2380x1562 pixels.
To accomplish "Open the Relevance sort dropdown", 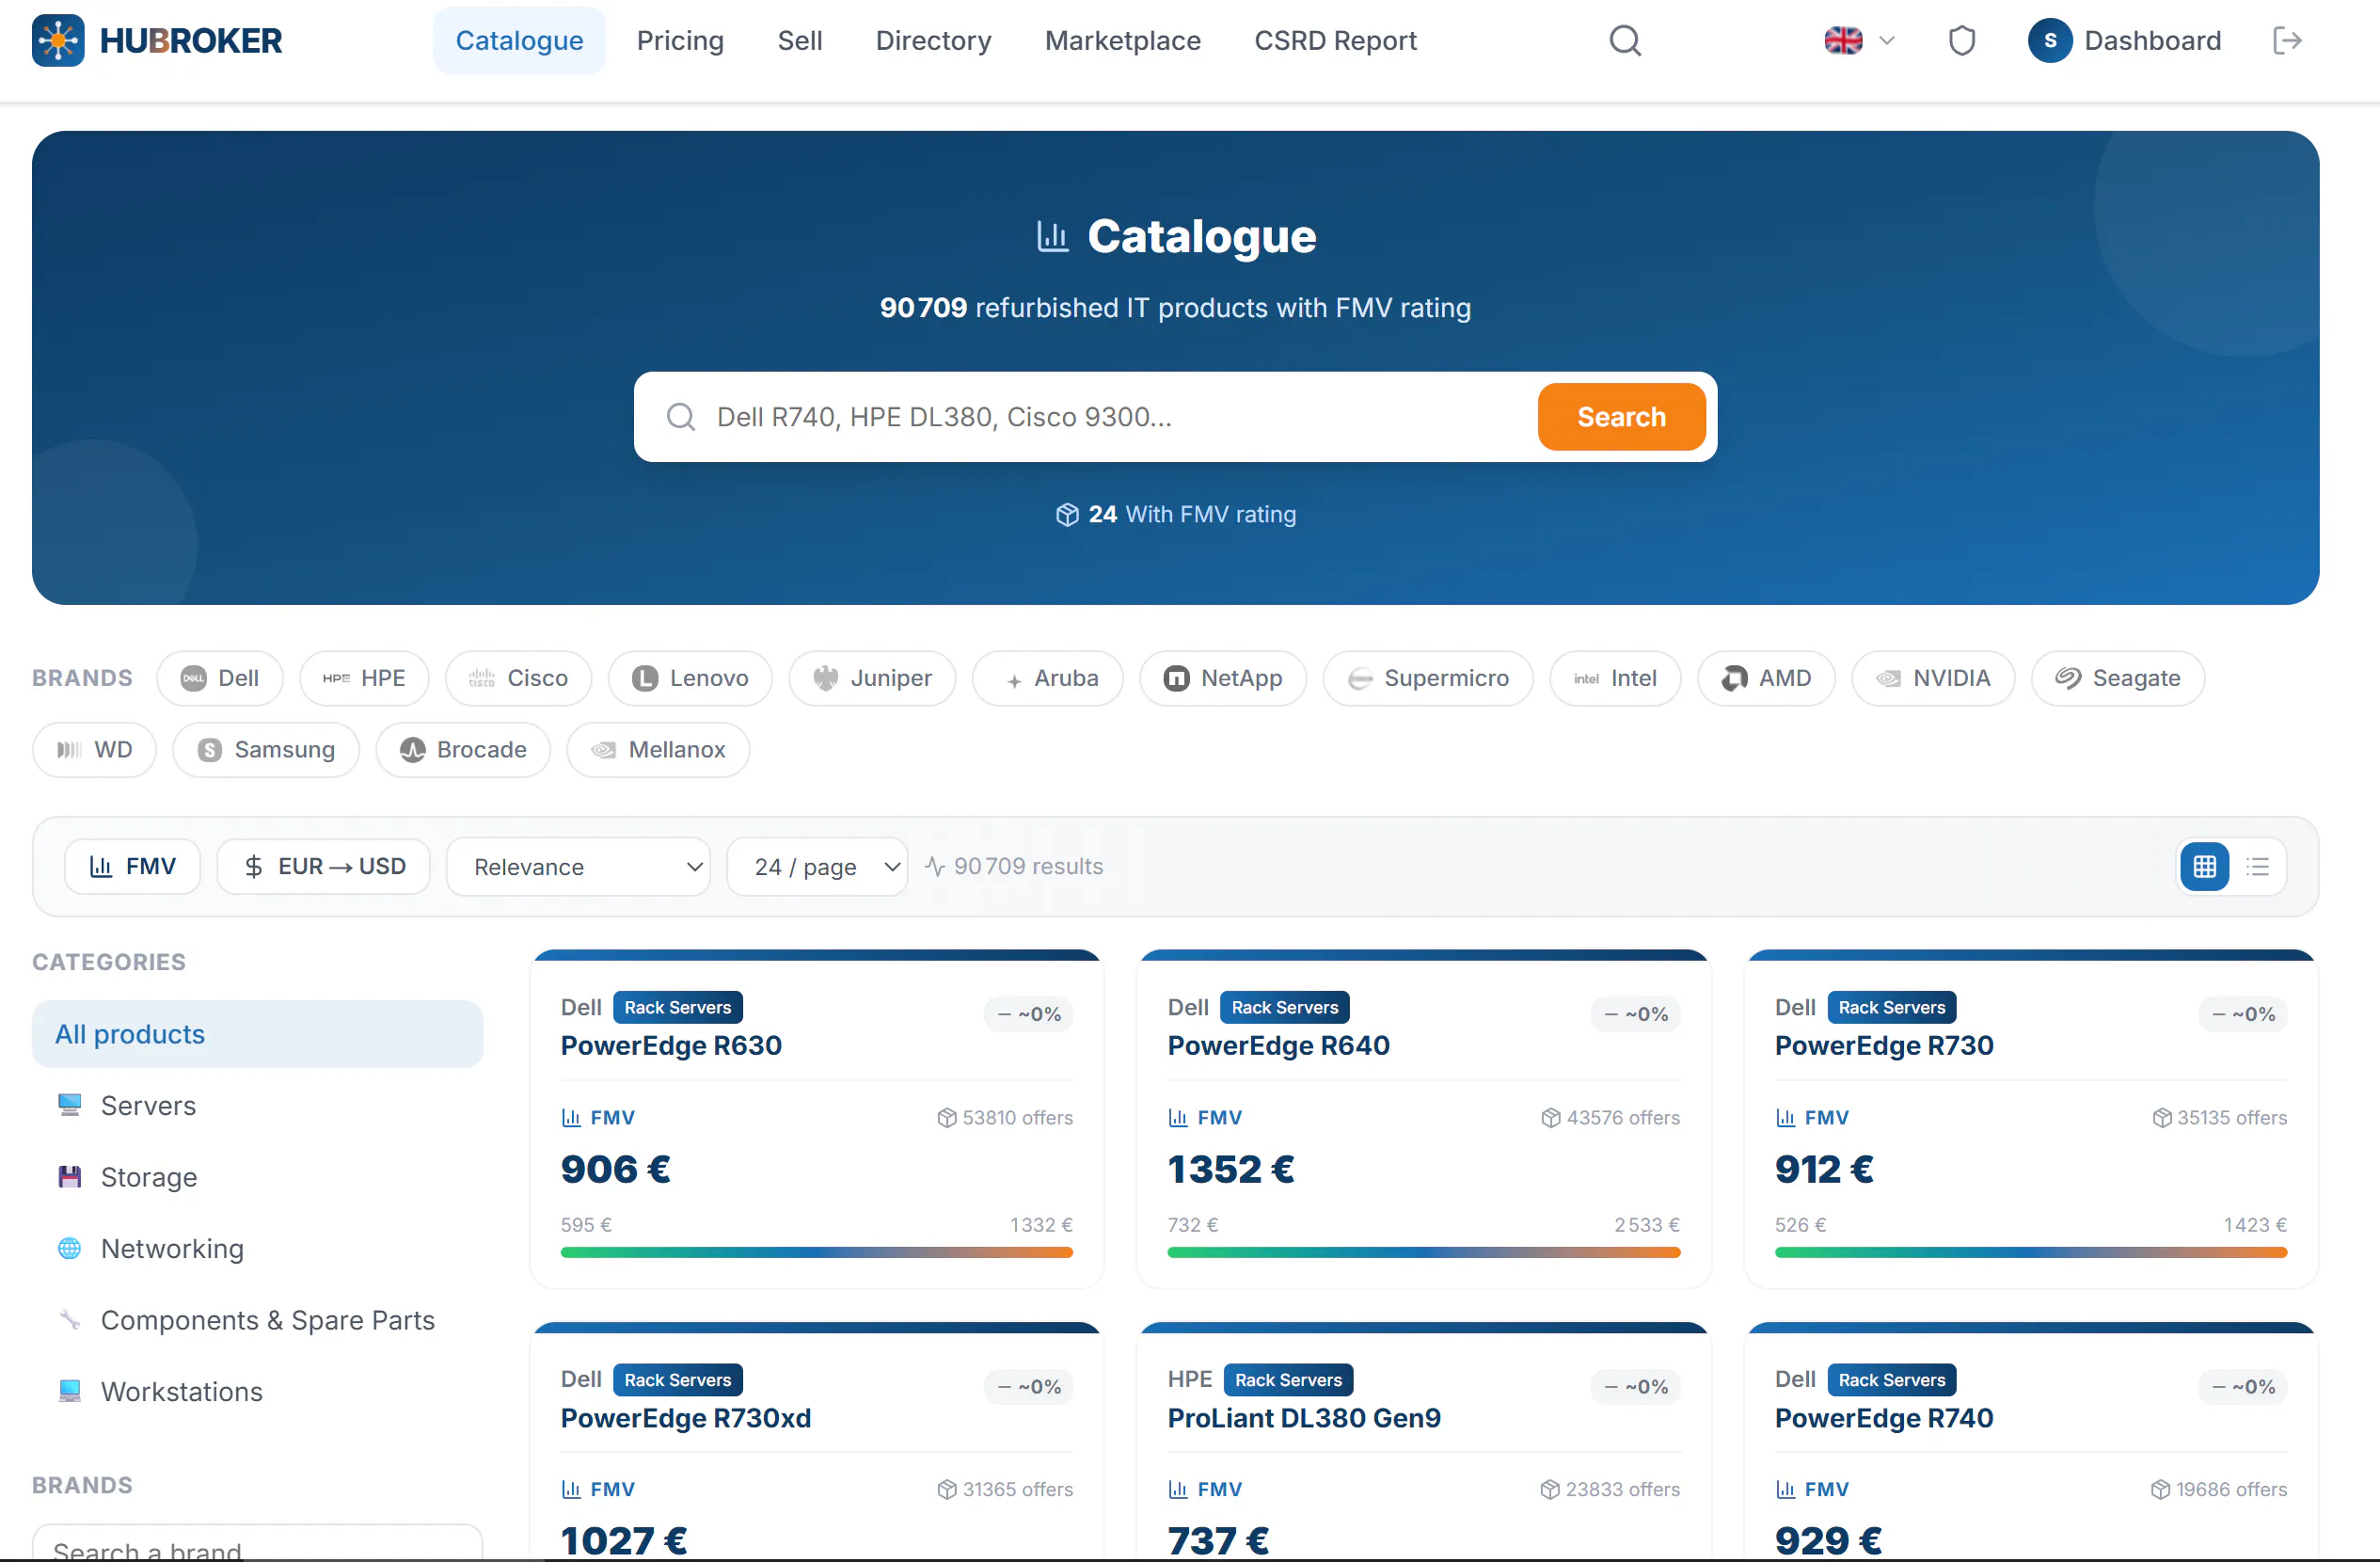I will [x=578, y=867].
